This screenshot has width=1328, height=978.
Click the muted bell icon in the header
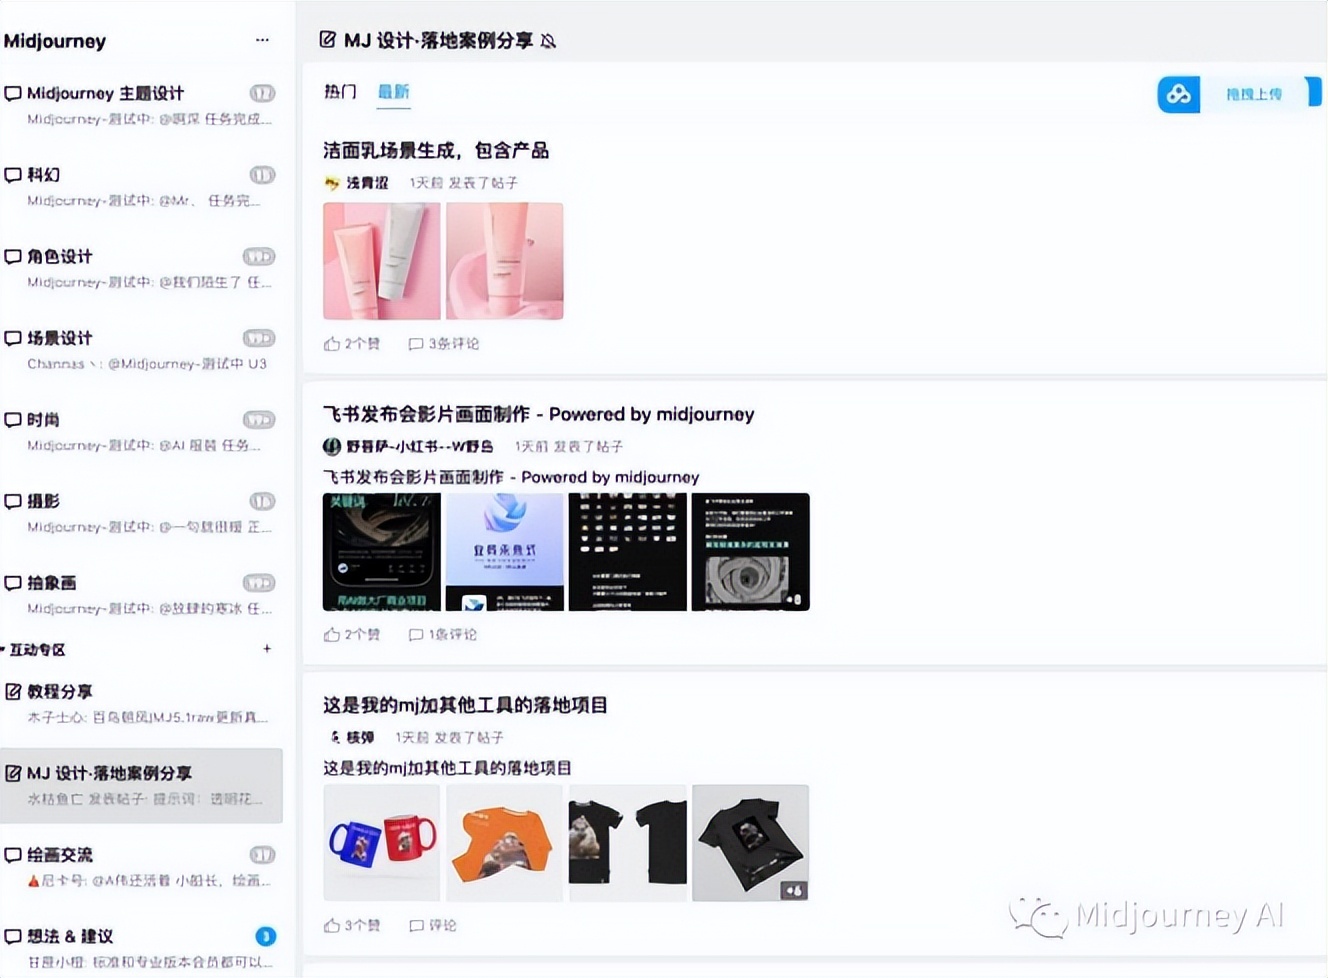click(548, 41)
